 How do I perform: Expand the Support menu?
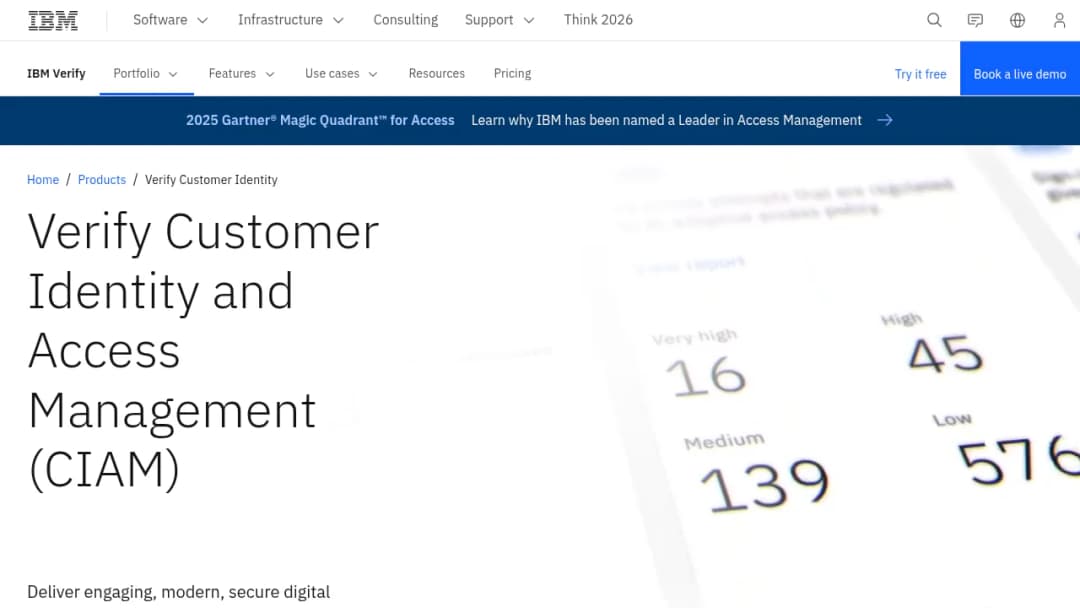coord(499,20)
